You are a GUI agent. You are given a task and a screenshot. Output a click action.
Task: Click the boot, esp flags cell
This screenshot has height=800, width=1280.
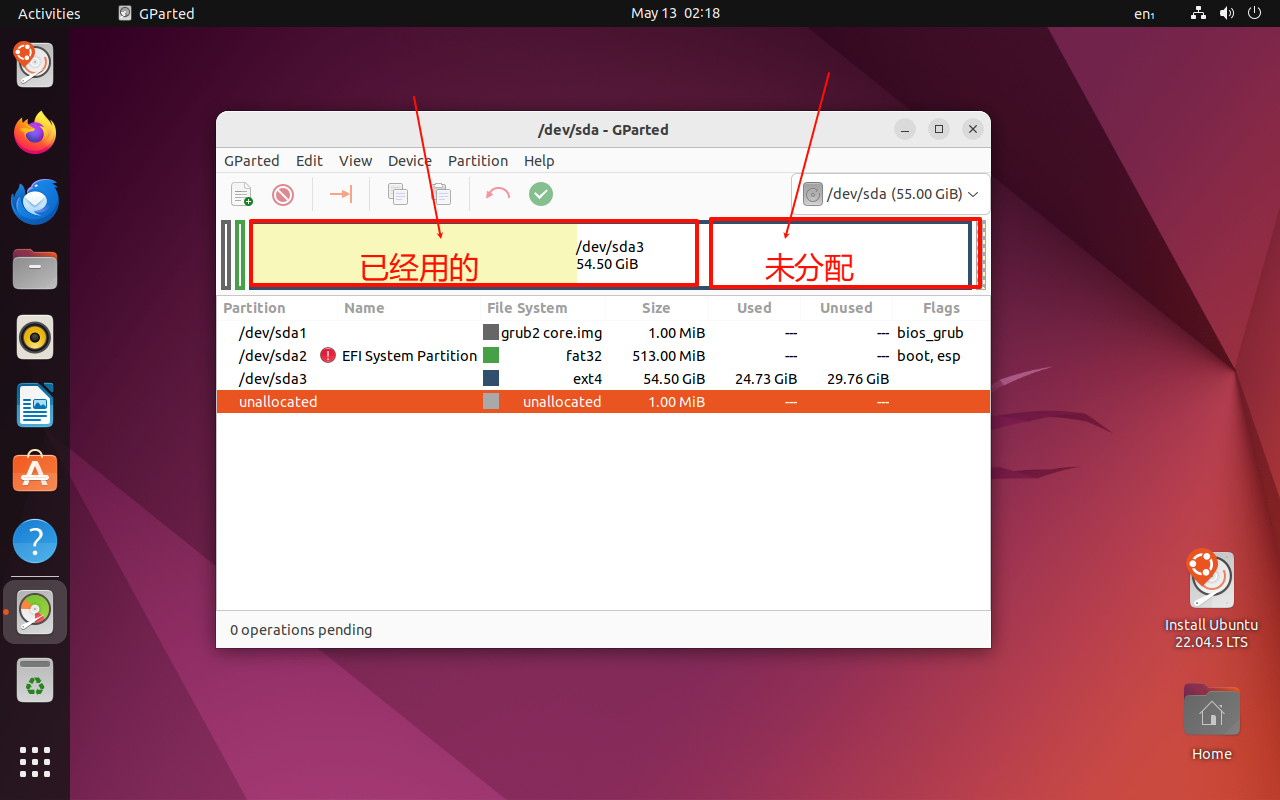click(x=928, y=356)
